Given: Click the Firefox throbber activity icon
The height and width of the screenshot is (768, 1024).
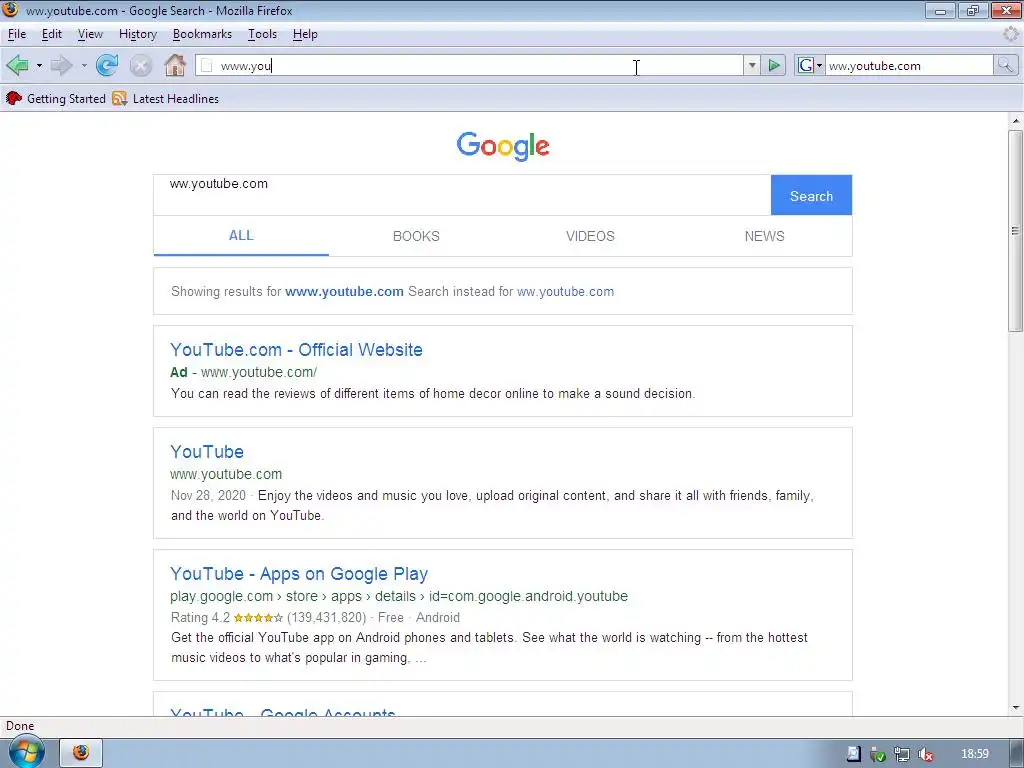Looking at the screenshot, I should point(1011,34).
